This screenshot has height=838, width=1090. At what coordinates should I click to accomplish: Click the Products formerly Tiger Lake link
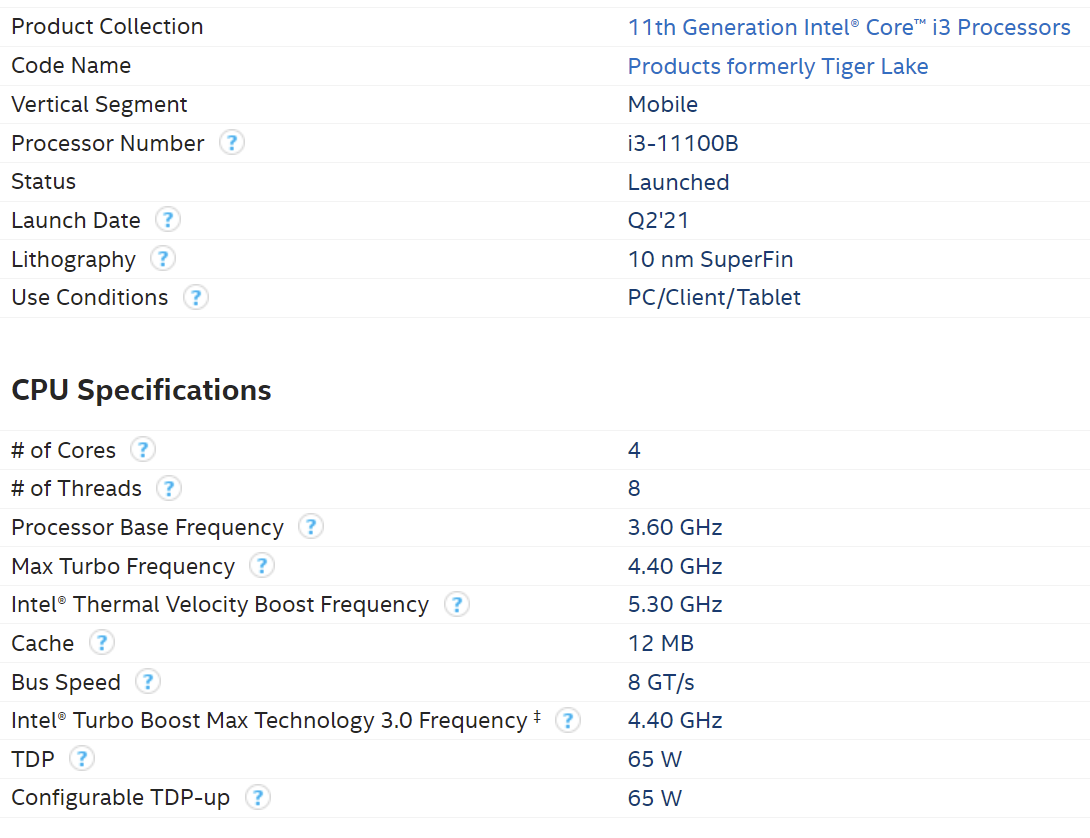coord(778,66)
